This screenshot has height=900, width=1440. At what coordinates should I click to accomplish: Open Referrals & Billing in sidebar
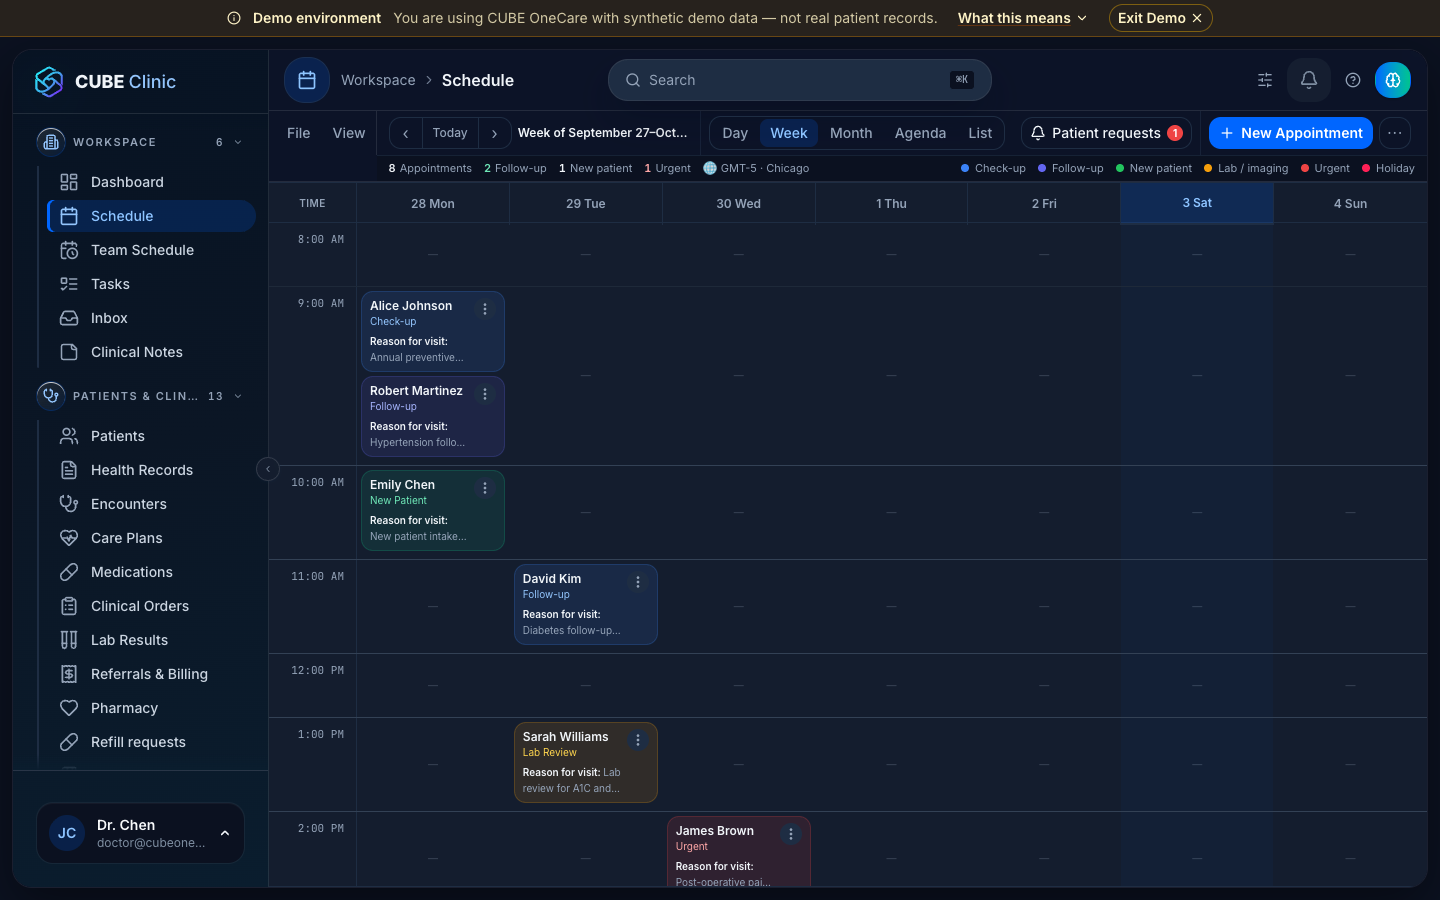(x=151, y=674)
